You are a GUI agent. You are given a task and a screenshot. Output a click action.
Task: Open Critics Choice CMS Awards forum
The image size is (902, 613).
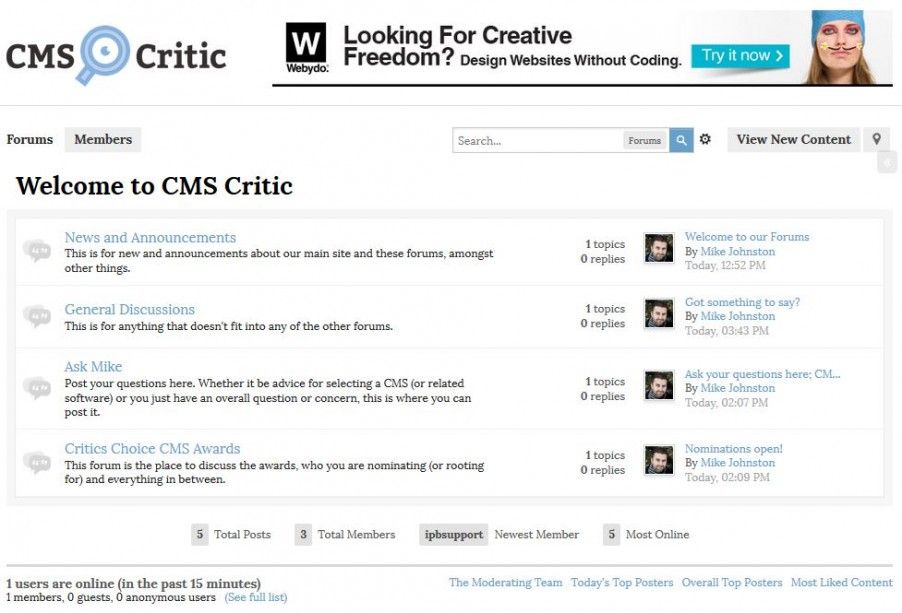(x=152, y=449)
